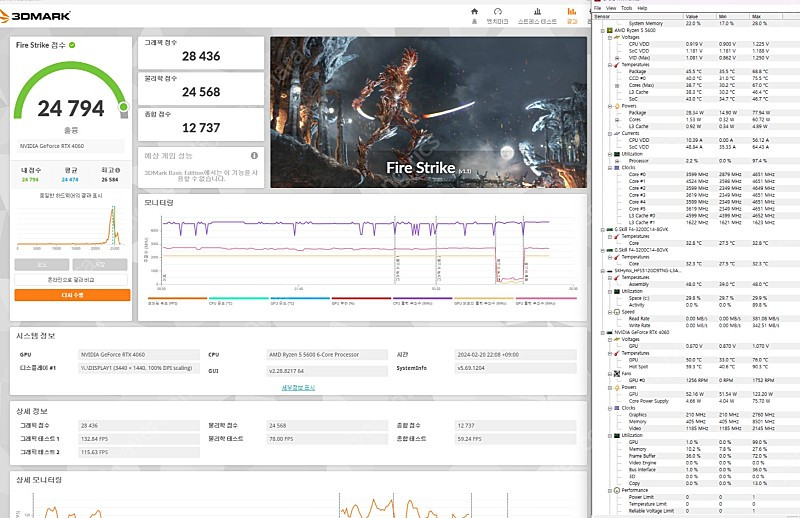Click the Voltages bolt icon under RTX 4060

point(616,339)
